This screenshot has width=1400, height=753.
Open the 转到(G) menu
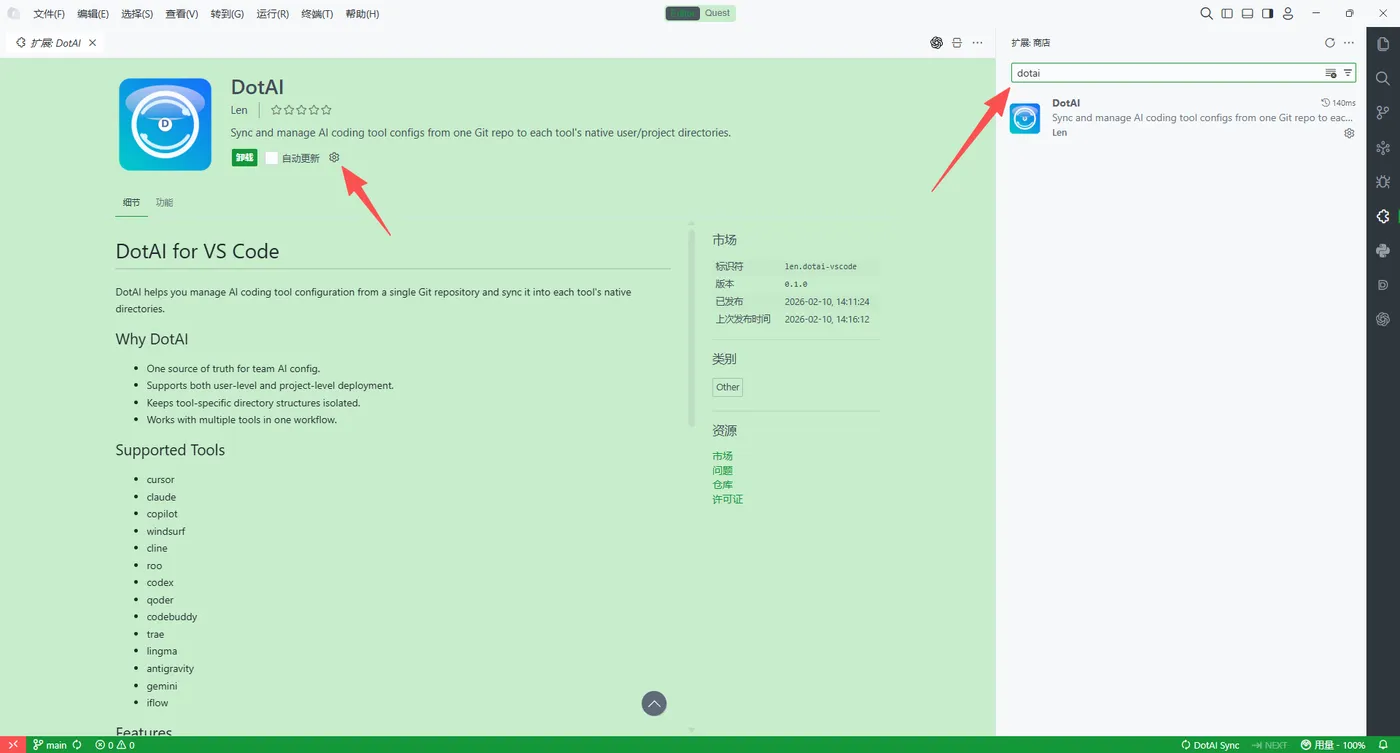click(227, 14)
